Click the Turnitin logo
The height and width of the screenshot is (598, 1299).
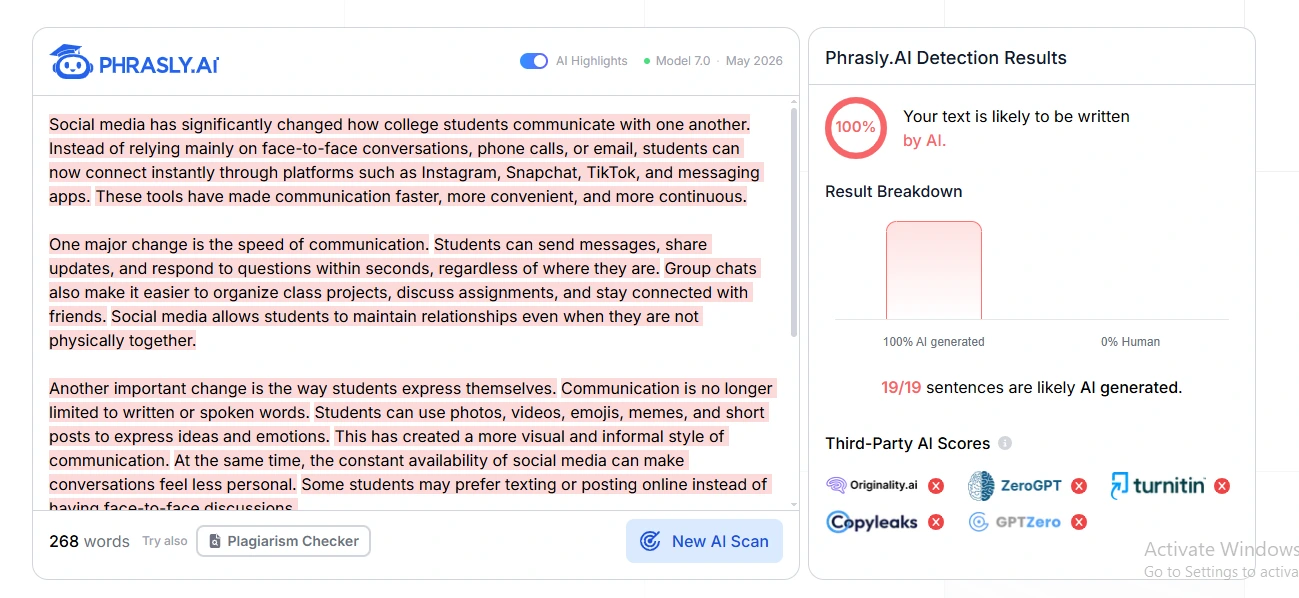1158,486
